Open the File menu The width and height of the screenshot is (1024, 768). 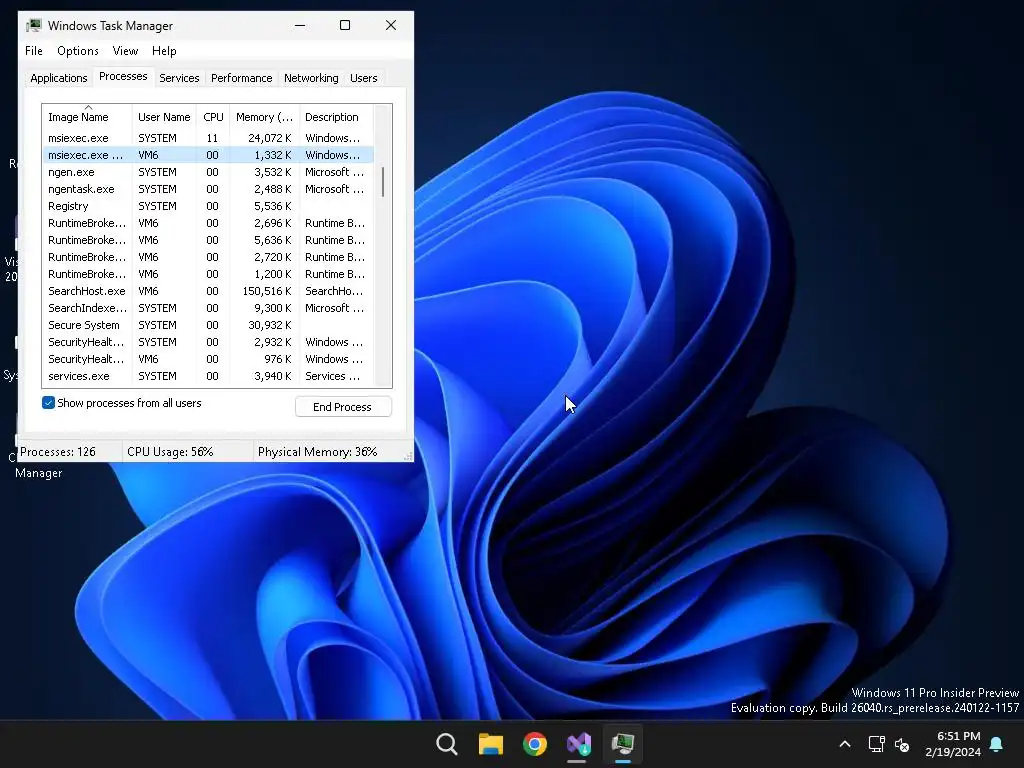(34, 51)
